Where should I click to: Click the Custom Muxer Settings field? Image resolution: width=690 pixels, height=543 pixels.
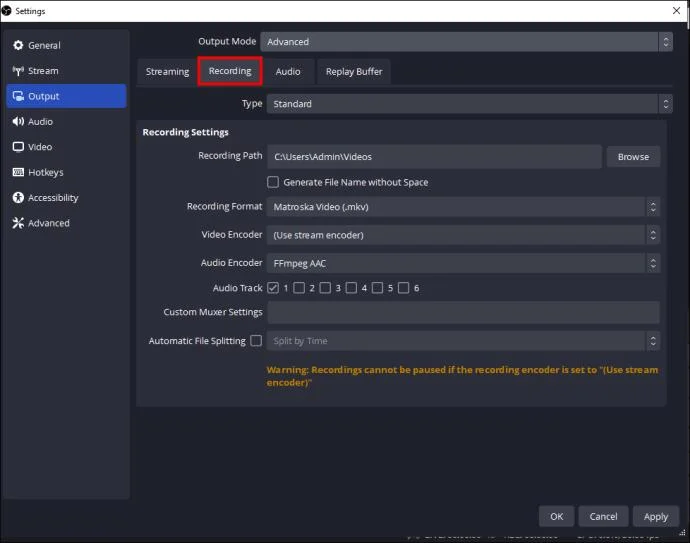coord(463,312)
